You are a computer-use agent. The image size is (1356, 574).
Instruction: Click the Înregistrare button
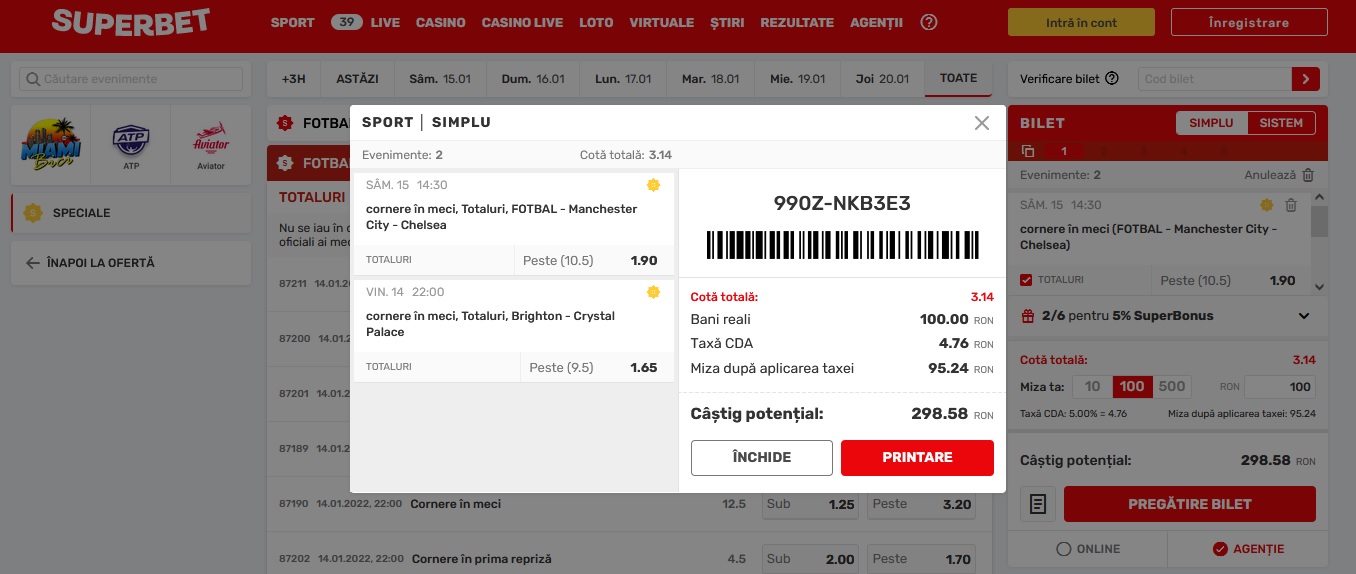[1248, 22]
